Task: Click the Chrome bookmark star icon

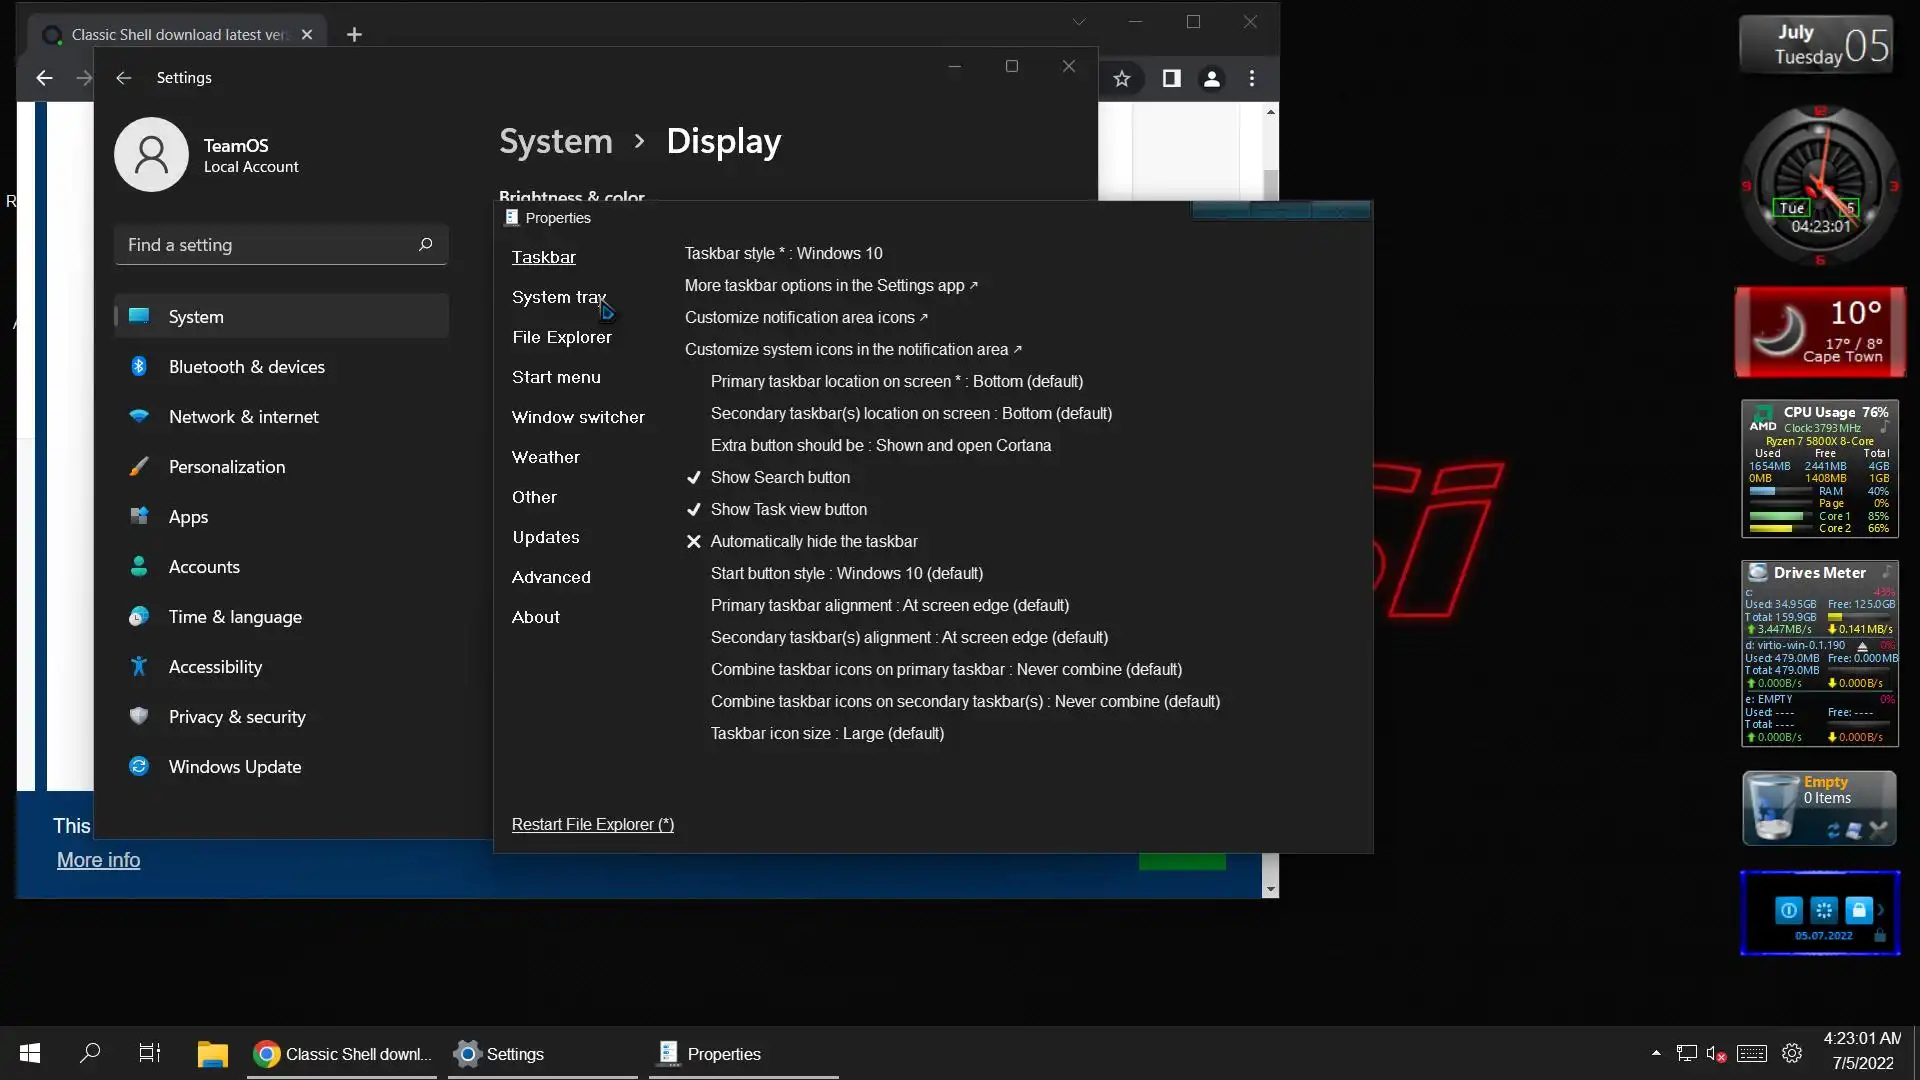Action: [1122, 78]
